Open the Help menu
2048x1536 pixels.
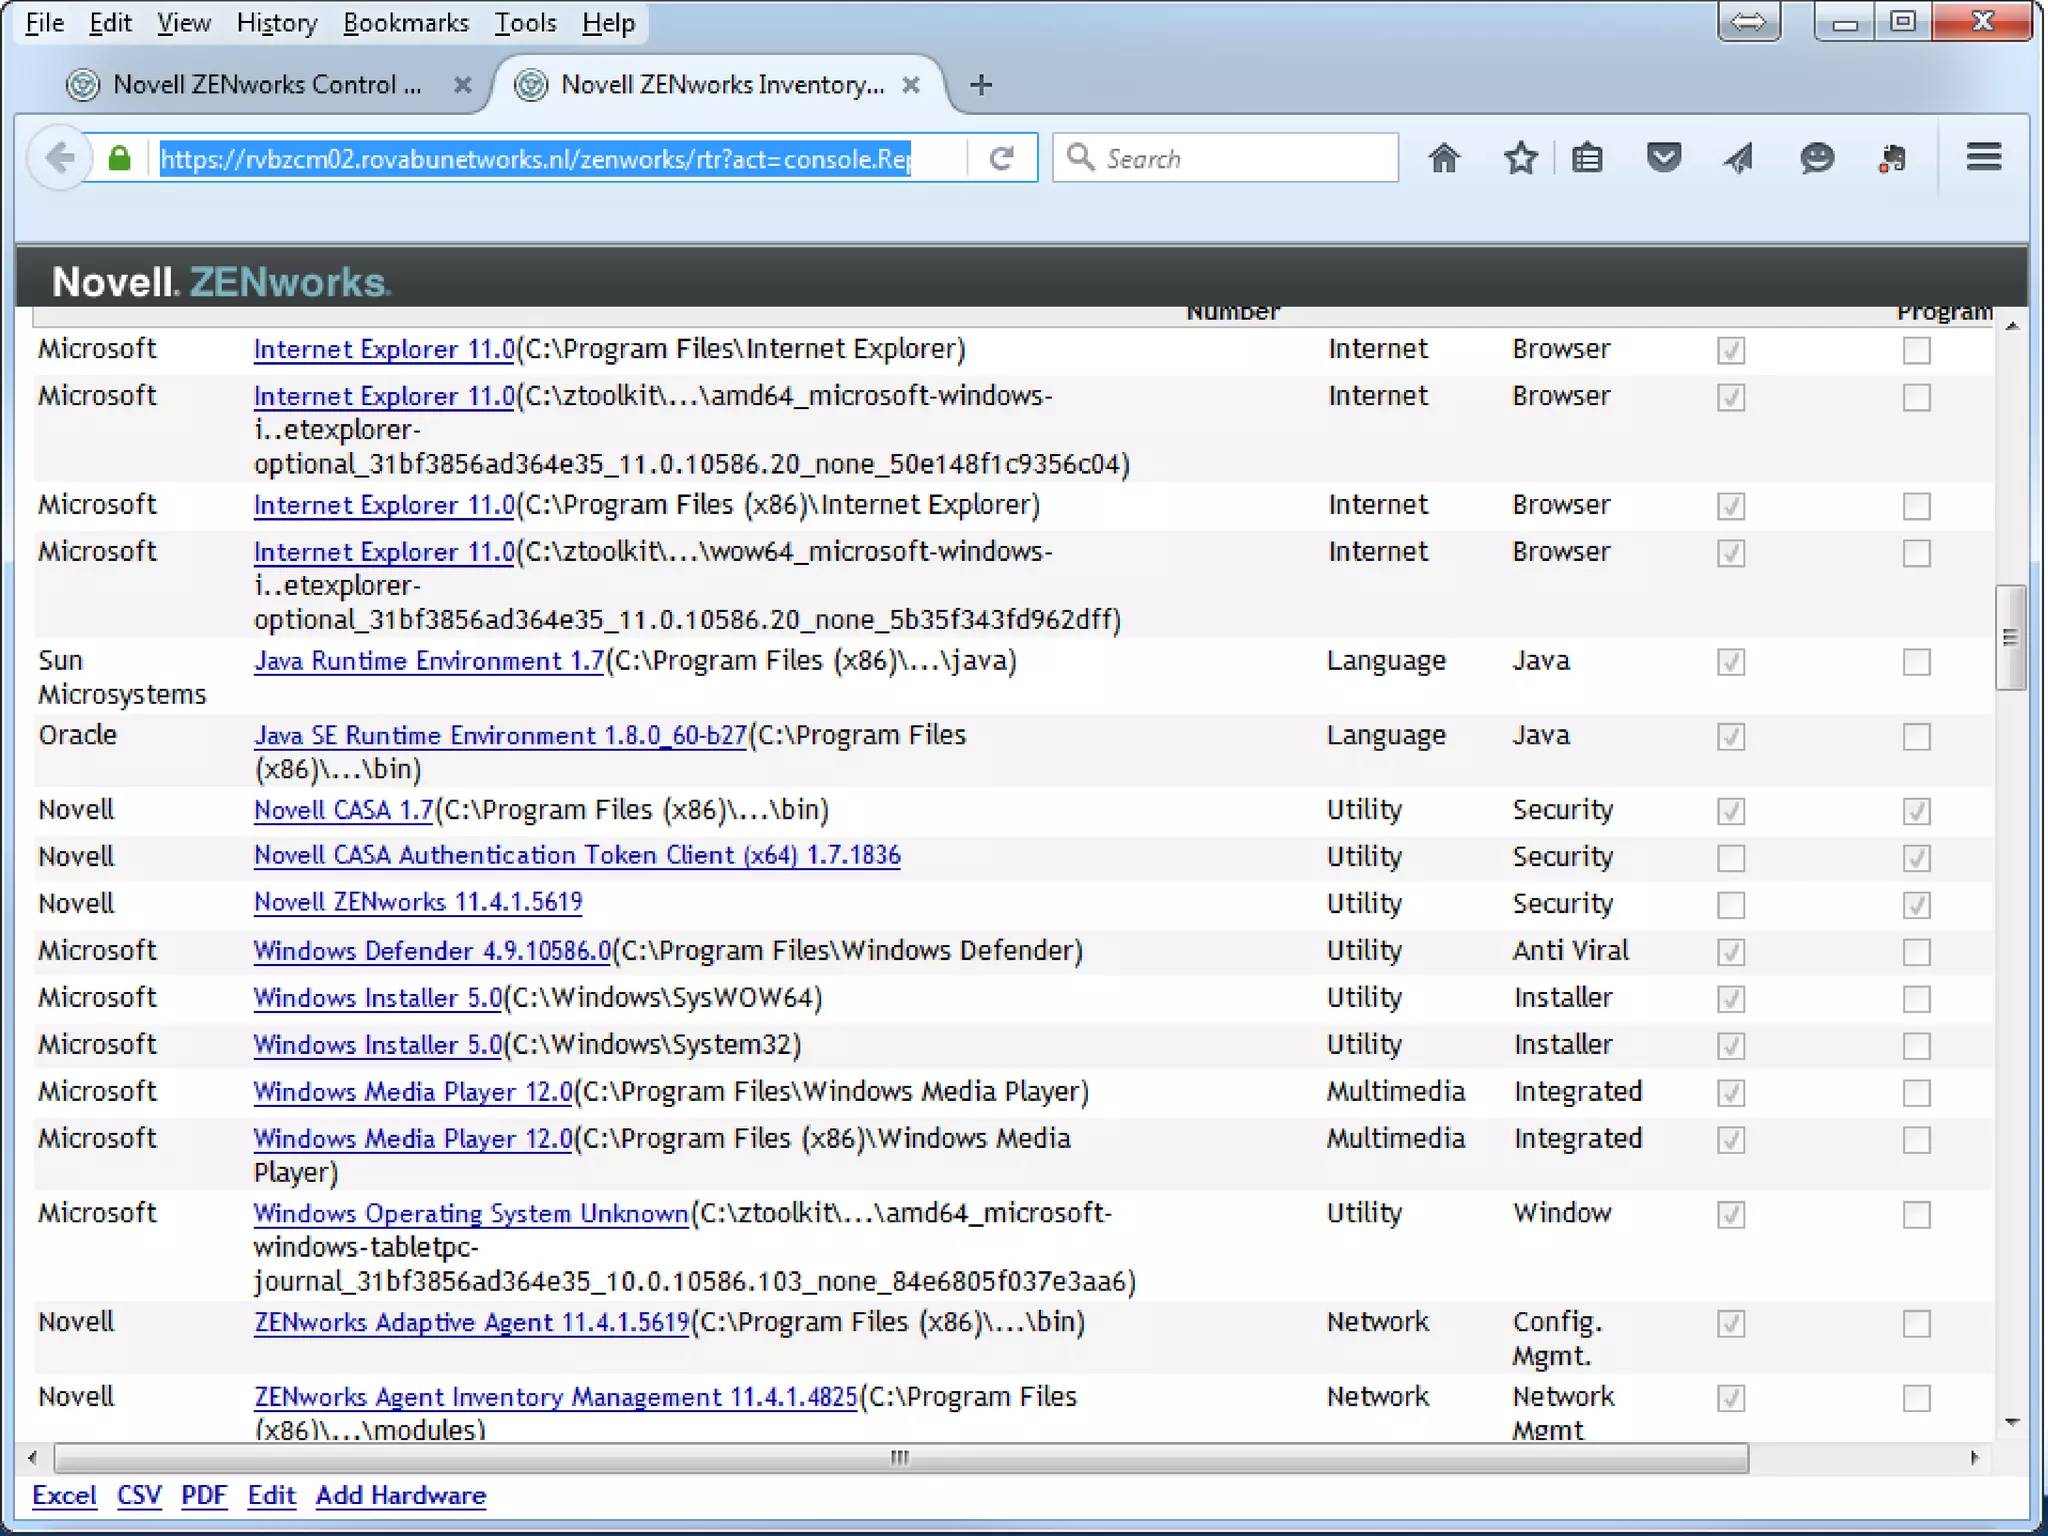click(x=608, y=22)
